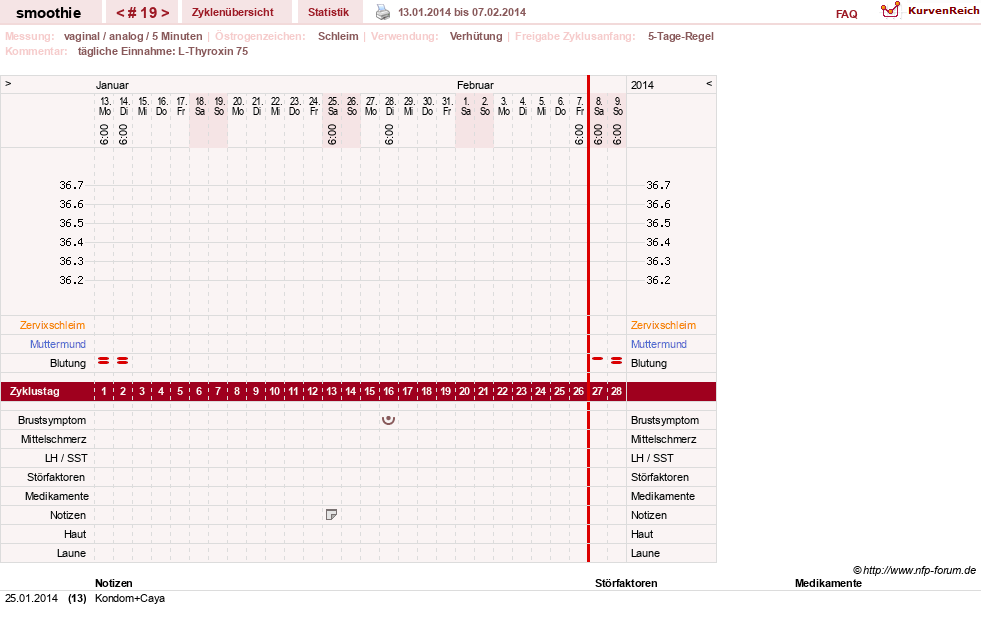The height and width of the screenshot is (622, 981).
Task: Click the left Mittelschmerz row label
Action: pos(53,439)
